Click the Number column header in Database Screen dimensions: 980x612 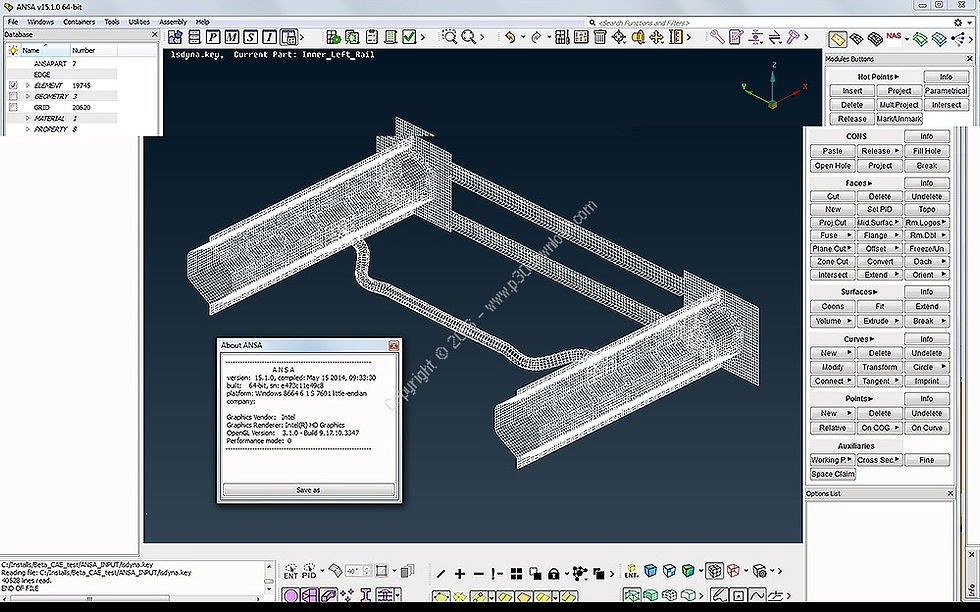(x=94, y=50)
